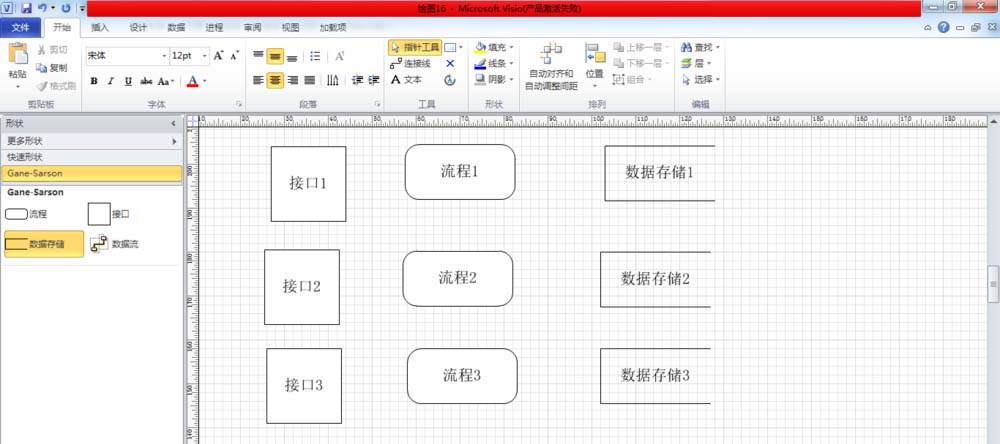Select the 连接线 connector tool

click(x=411, y=63)
